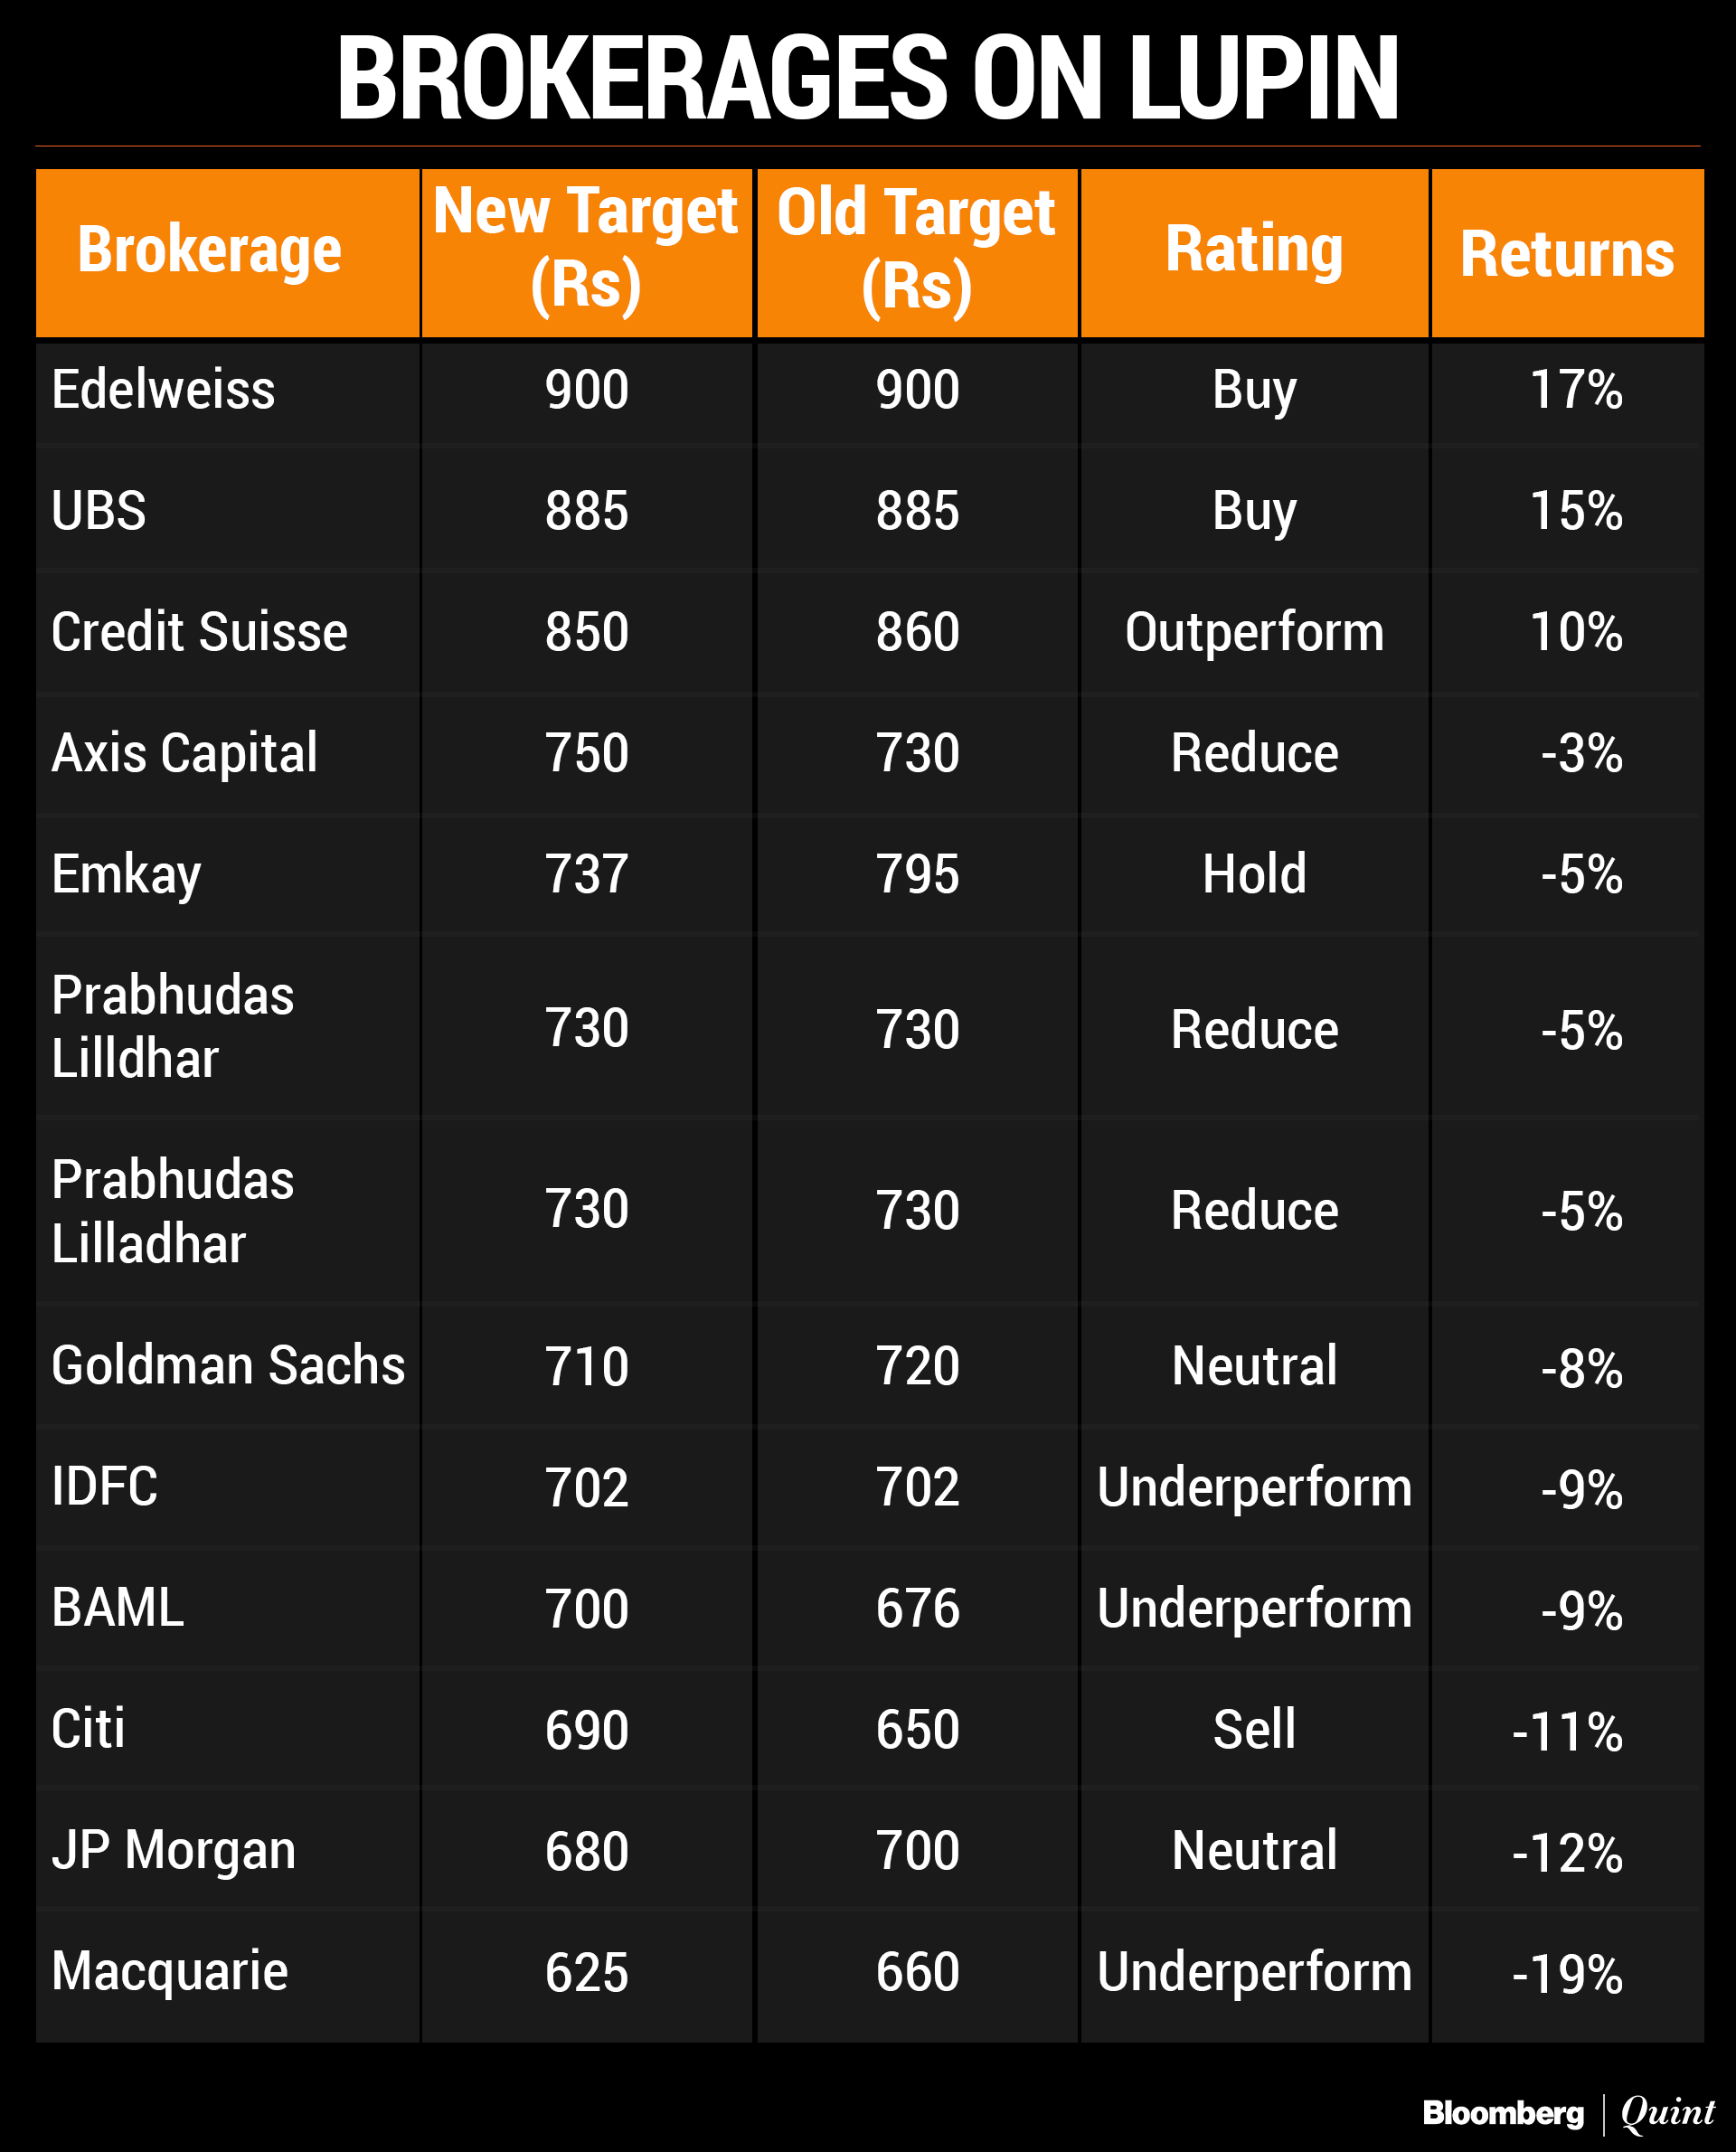
Task: Click the Credit Suisse row label
Action: (x=199, y=632)
